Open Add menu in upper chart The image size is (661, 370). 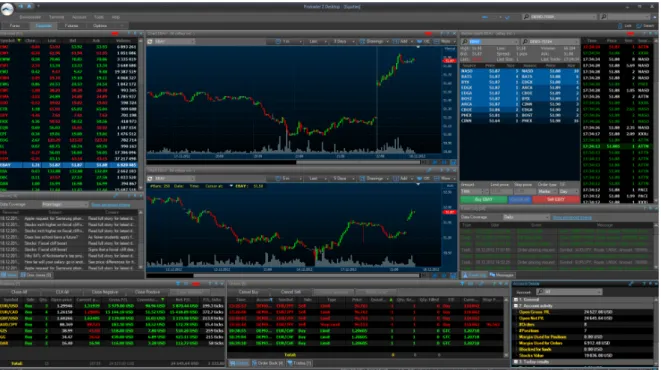click(x=403, y=41)
